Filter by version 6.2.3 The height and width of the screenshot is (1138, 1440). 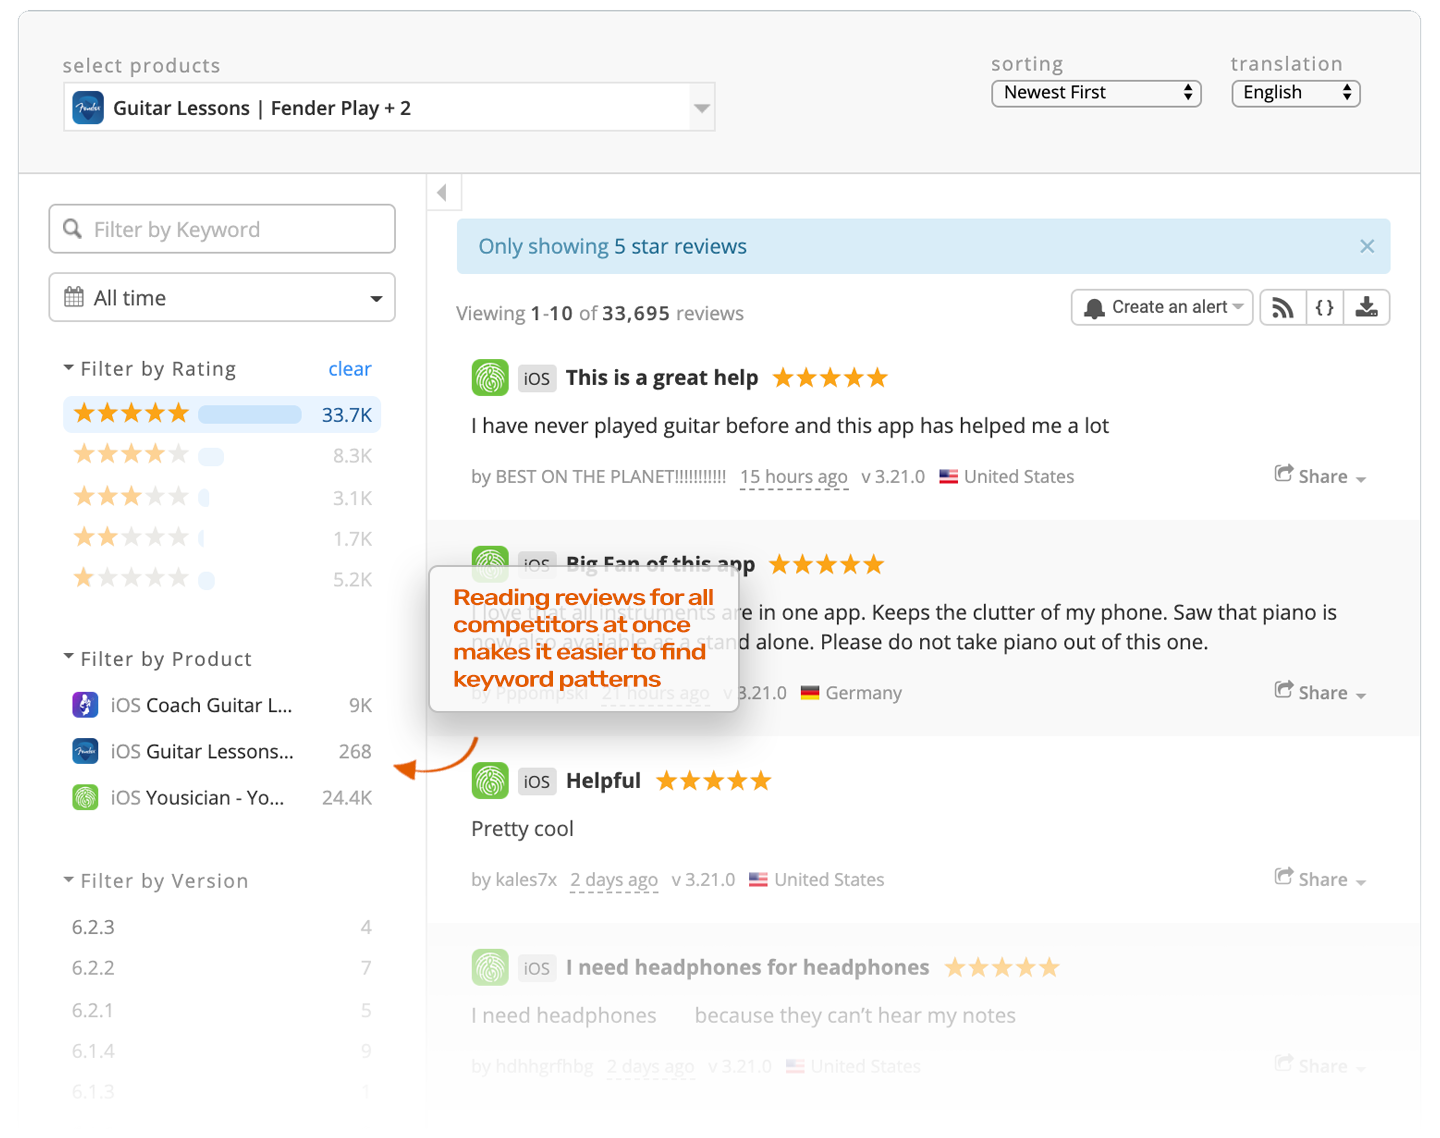pos(222,927)
